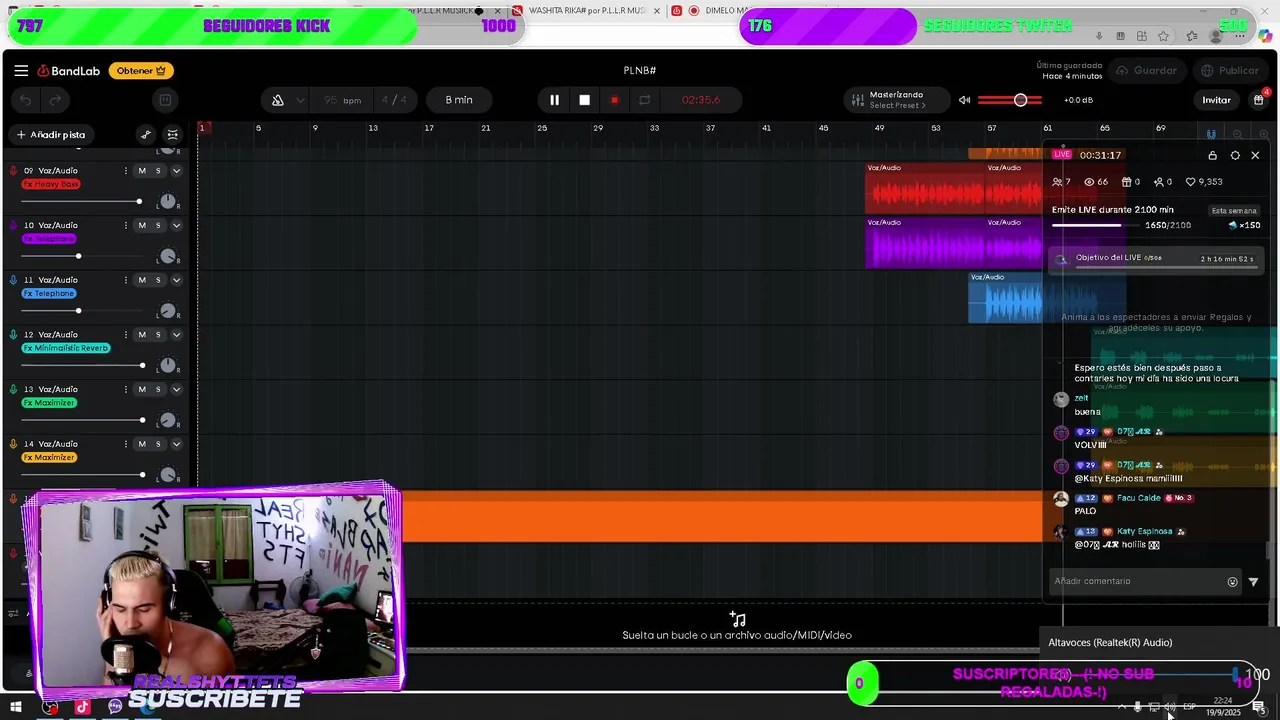
Task: Click track 12 pan knob
Action: 168,366
